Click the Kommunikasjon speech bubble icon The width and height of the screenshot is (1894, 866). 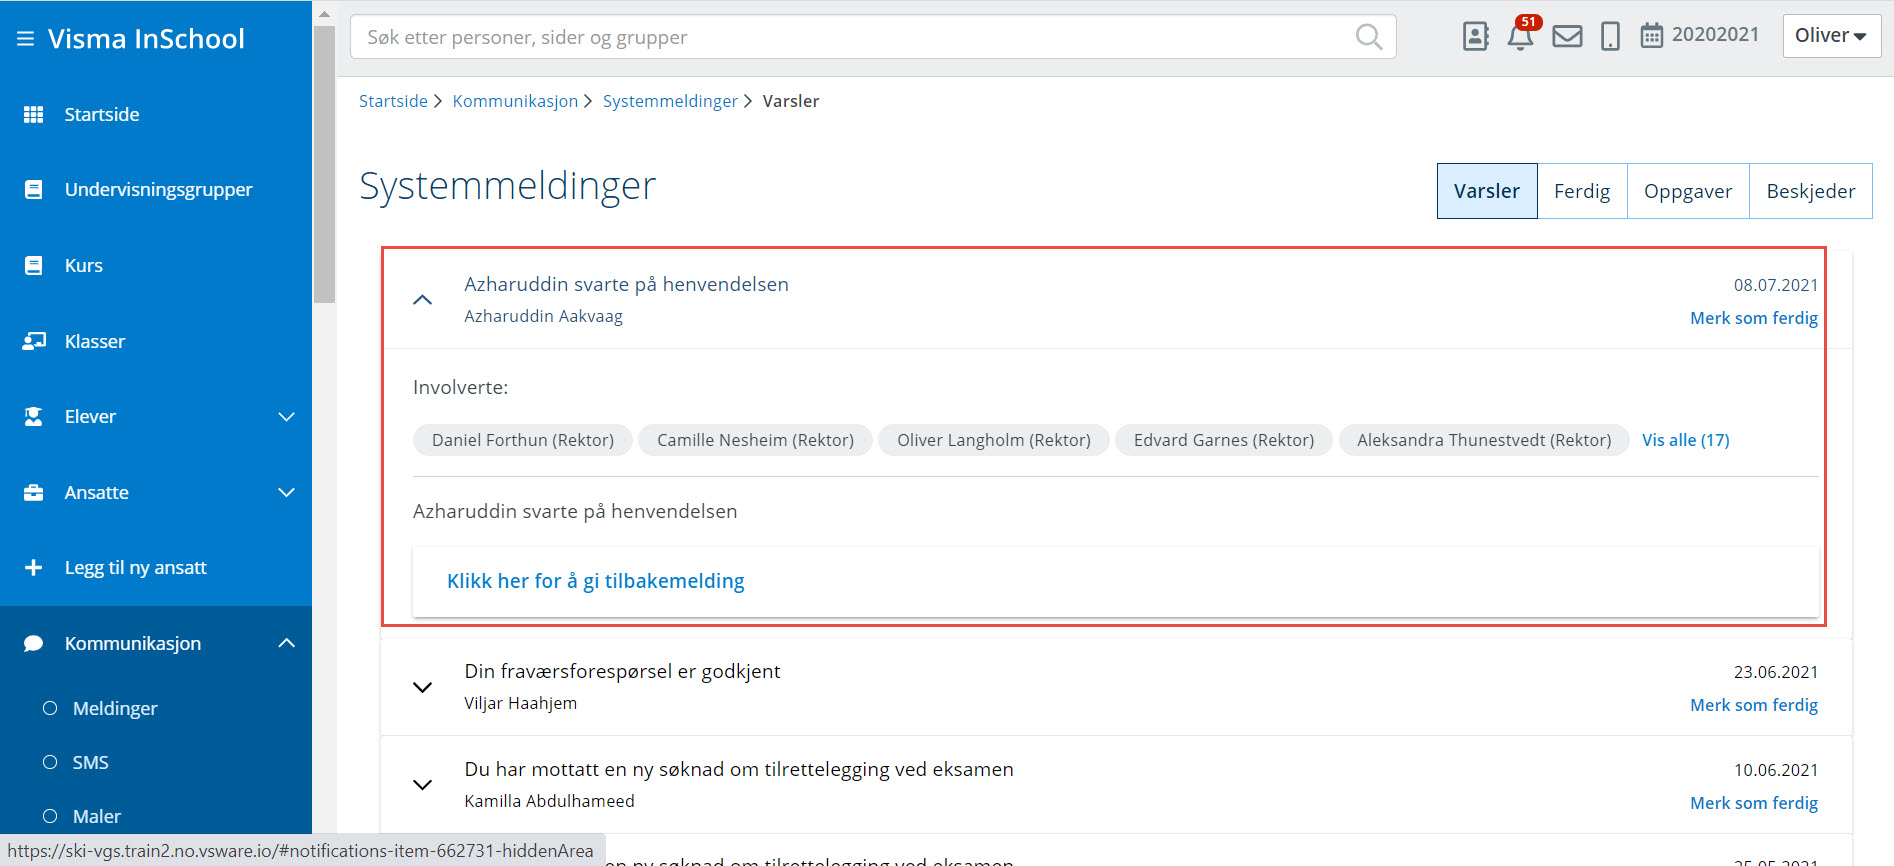pyautogui.click(x=33, y=643)
